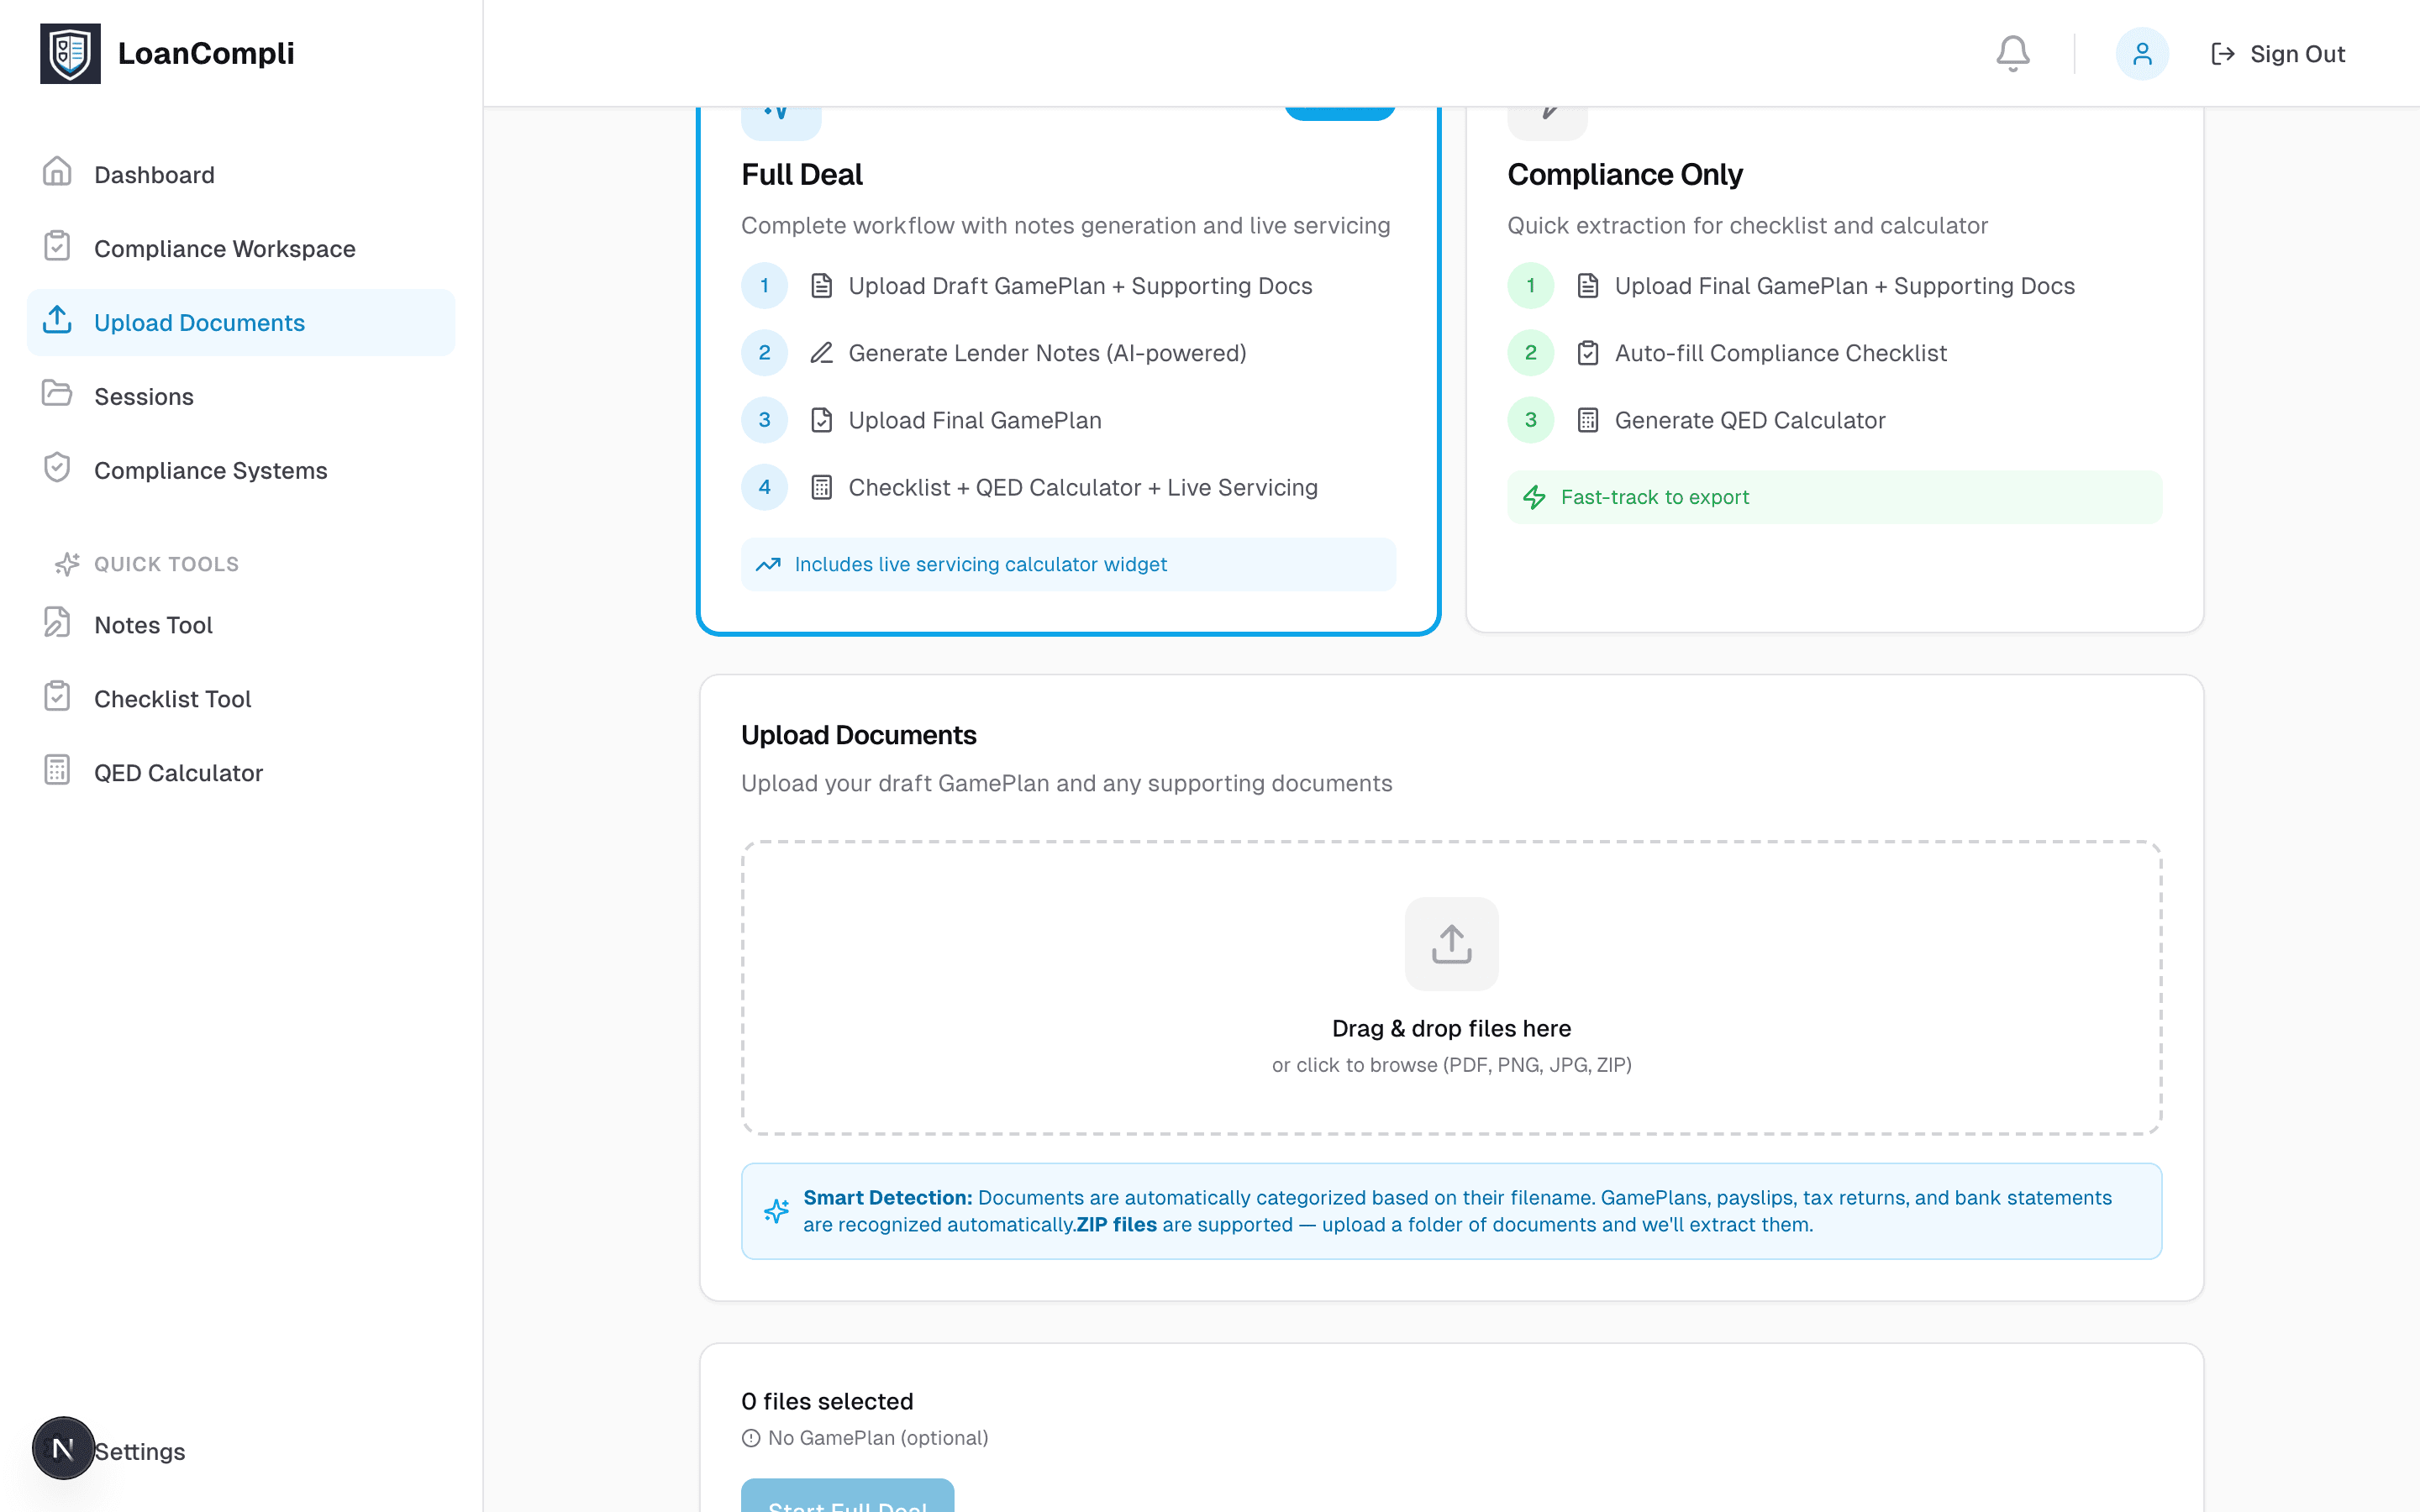The width and height of the screenshot is (2420, 1512).
Task: Go to Dashboard in sidebar
Action: tap(241, 175)
